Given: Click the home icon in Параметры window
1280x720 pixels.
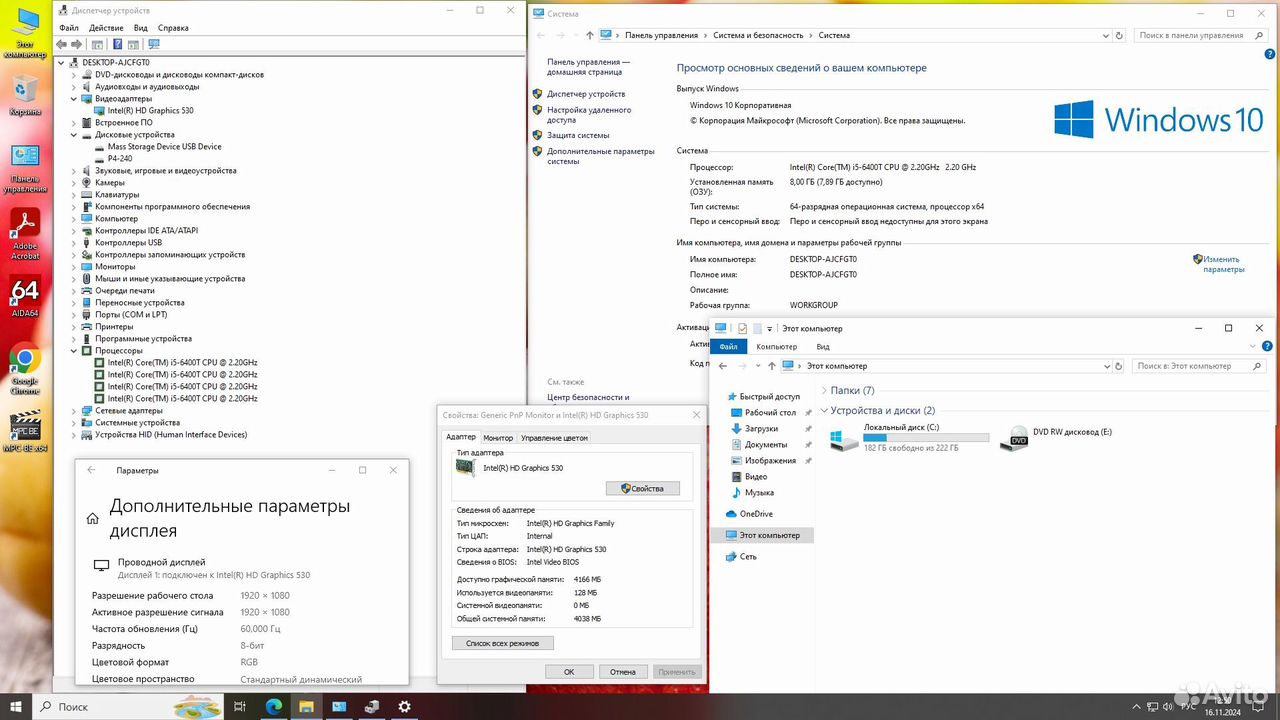Looking at the screenshot, I should [93, 518].
